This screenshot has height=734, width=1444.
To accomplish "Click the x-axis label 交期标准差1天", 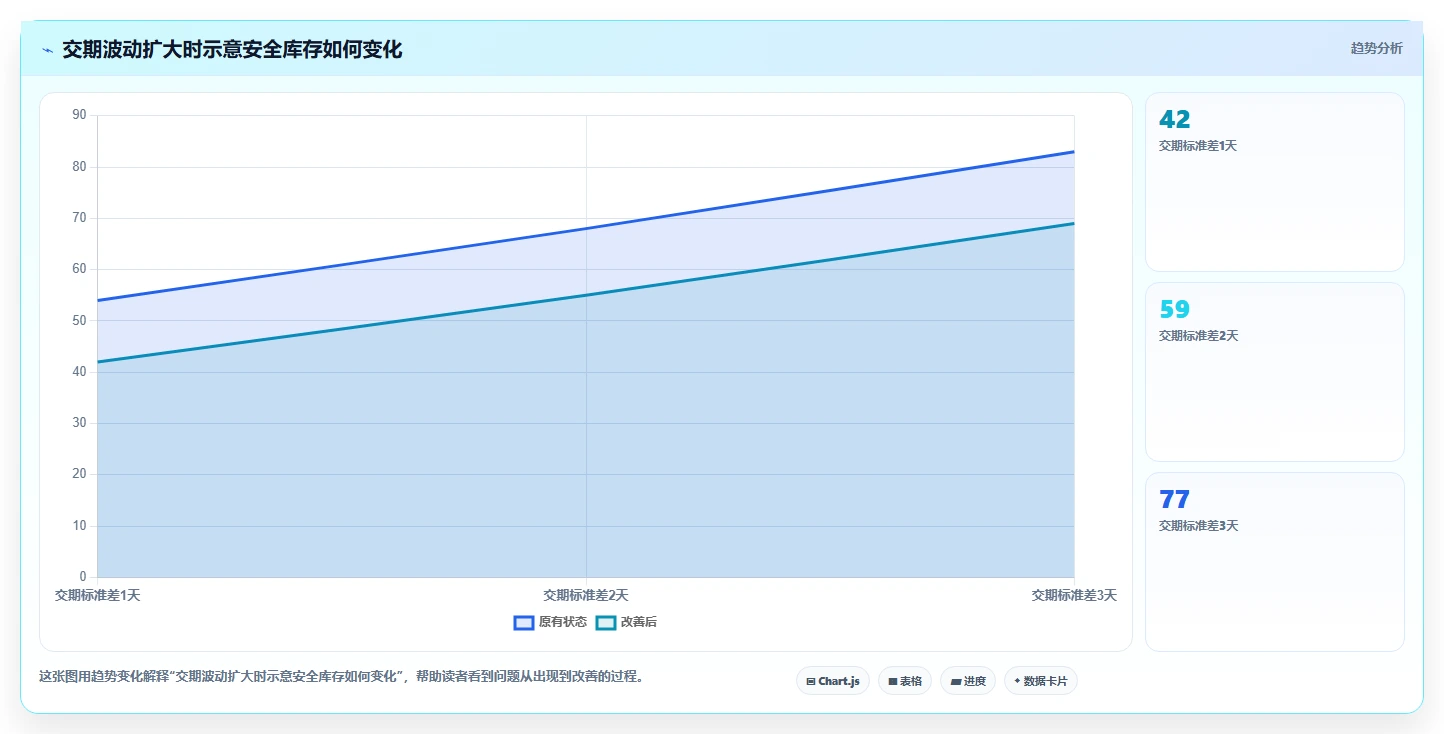I will point(97,595).
